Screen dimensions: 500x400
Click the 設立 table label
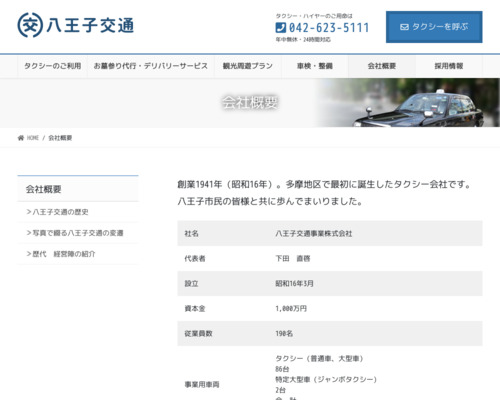pyautogui.click(x=191, y=284)
